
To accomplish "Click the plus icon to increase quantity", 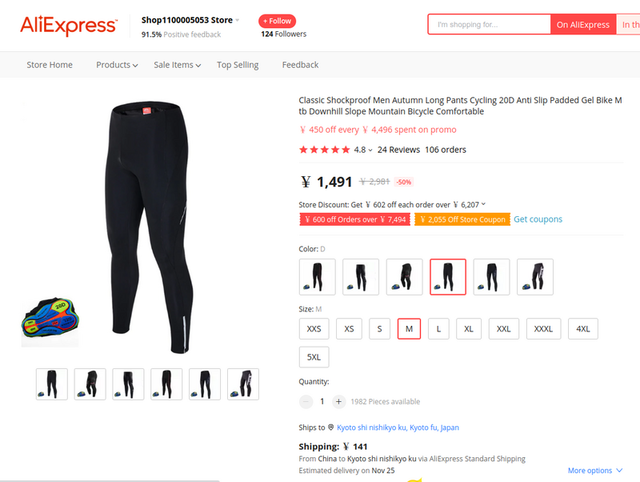I will pyautogui.click(x=338, y=402).
